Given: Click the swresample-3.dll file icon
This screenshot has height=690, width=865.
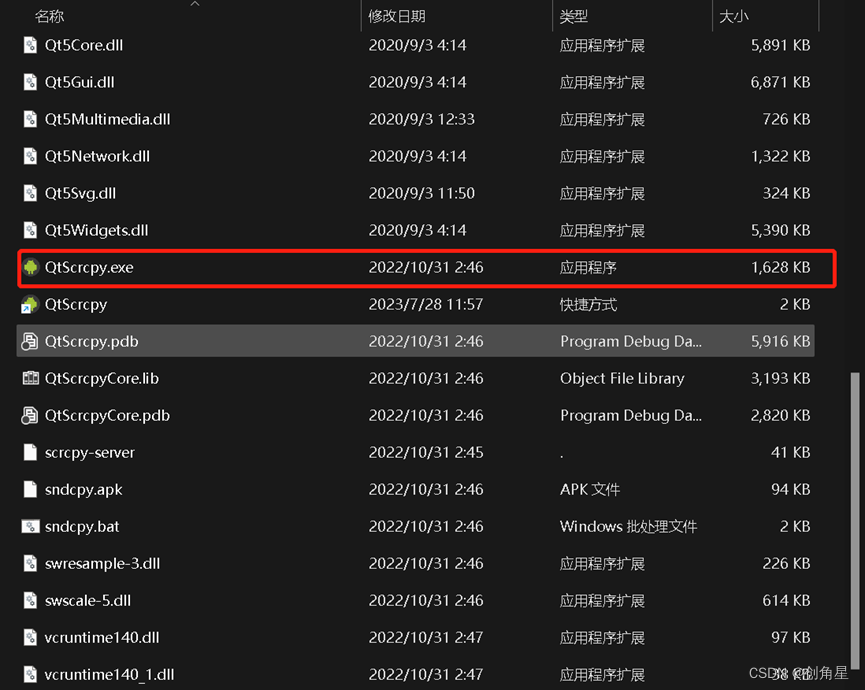Looking at the screenshot, I should point(30,564).
